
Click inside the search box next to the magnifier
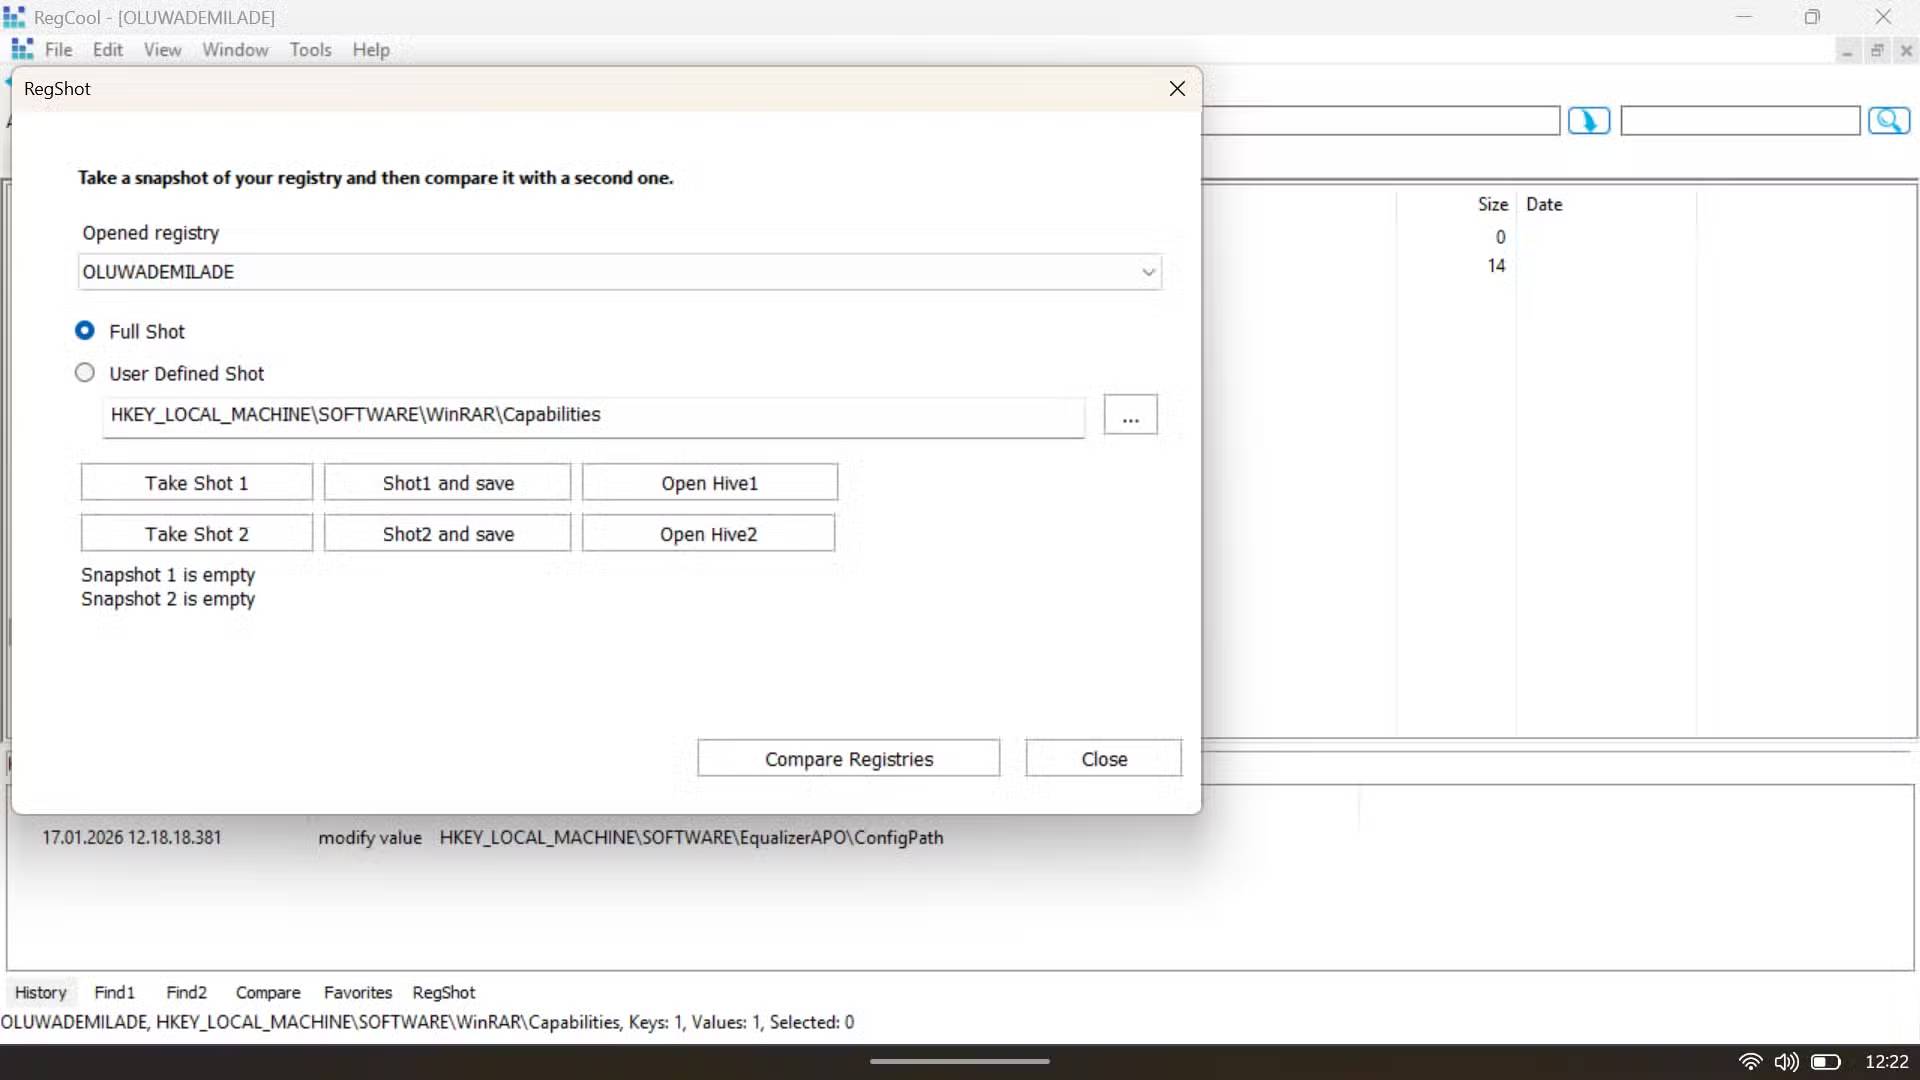pos(1740,120)
